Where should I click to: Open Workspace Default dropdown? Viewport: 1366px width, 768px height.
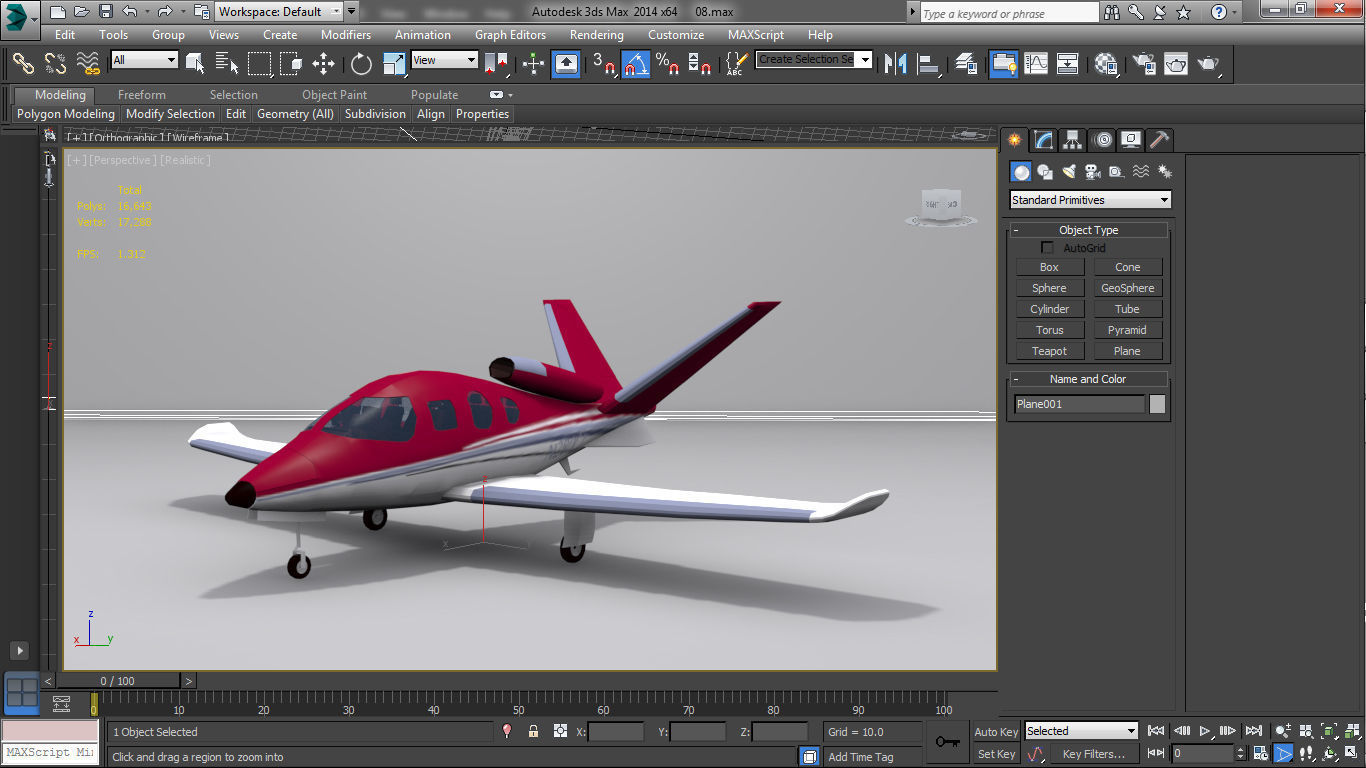click(x=279, y=12)
